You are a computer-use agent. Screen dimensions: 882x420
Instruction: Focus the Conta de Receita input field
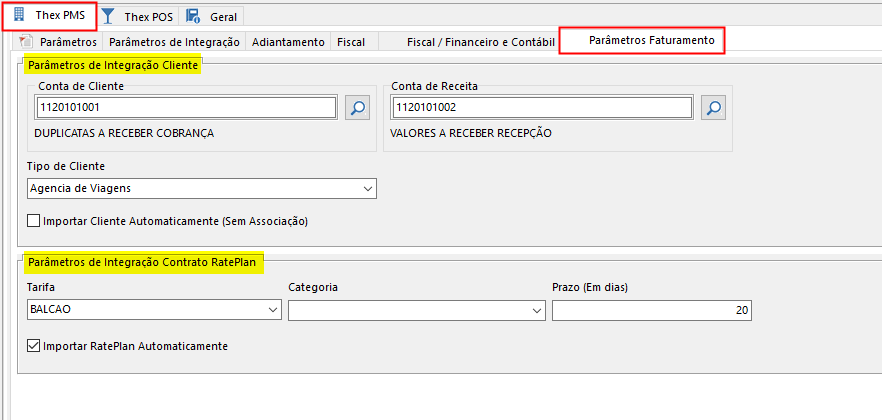(x=541, y=107)
